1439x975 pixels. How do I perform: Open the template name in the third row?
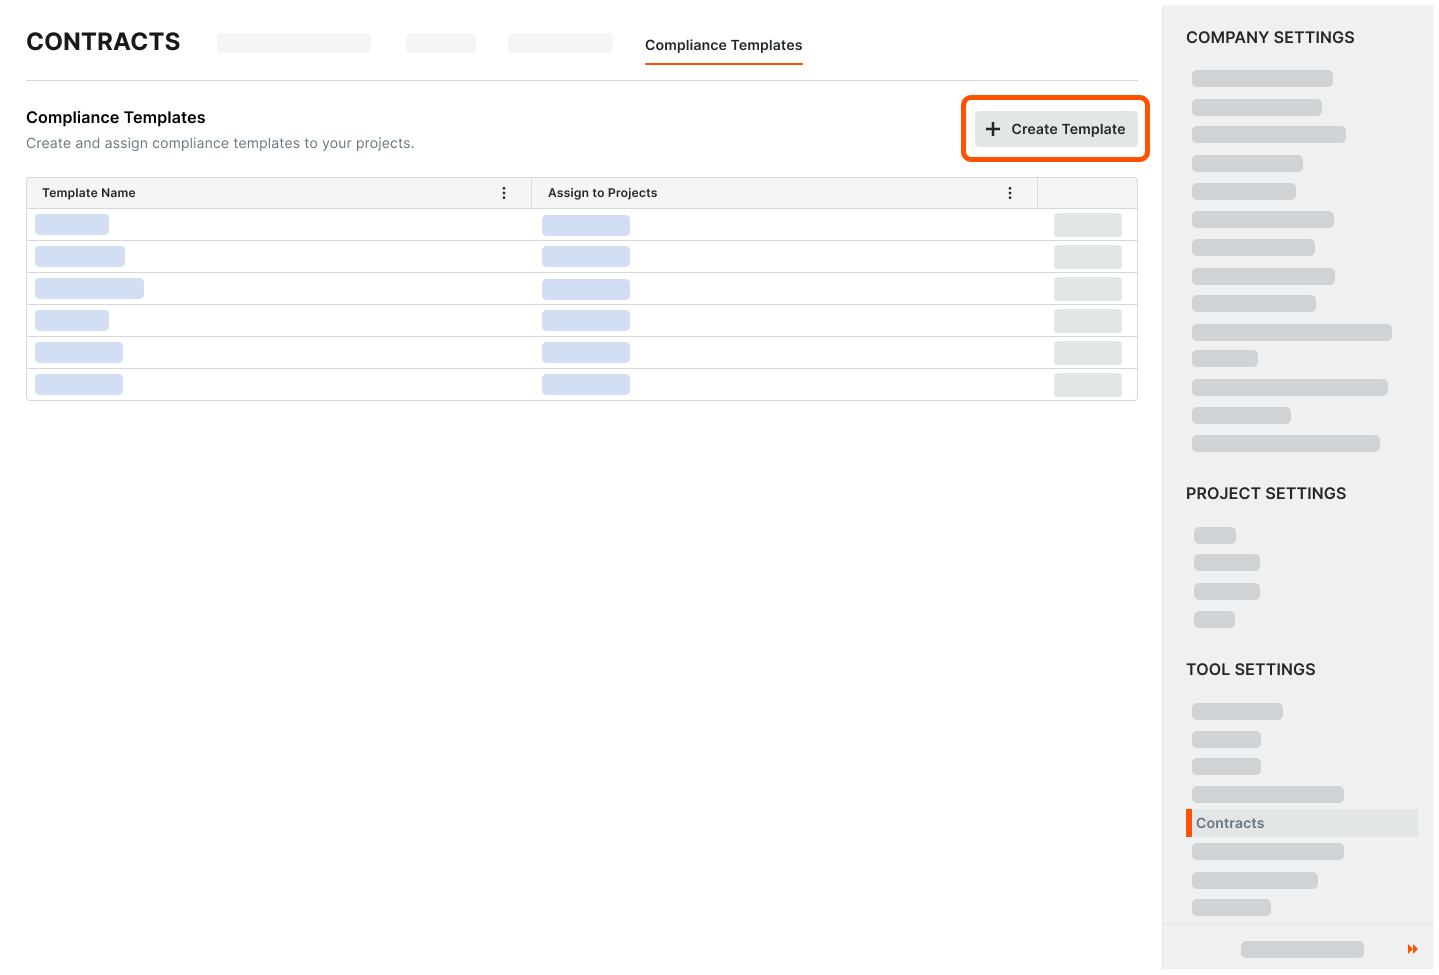pyautogui.click(x=89, y=288)
